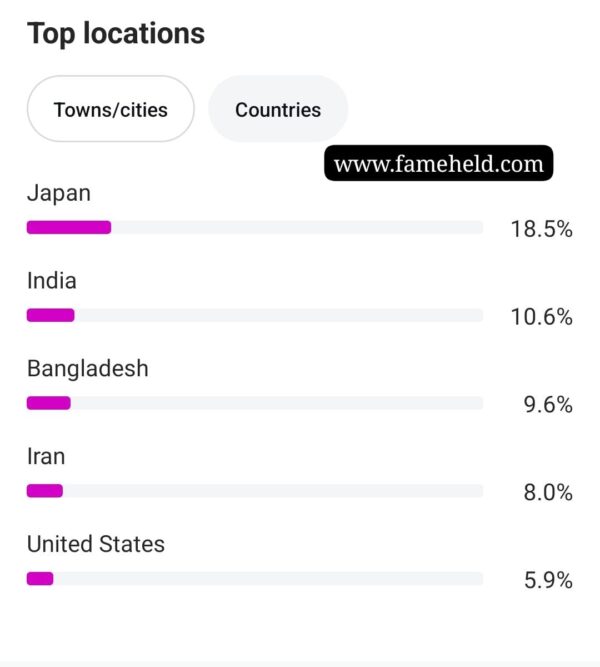Click the India magenta progress bar
The width and height of the screenshot is (600, 667).
[x=51, y=315]
